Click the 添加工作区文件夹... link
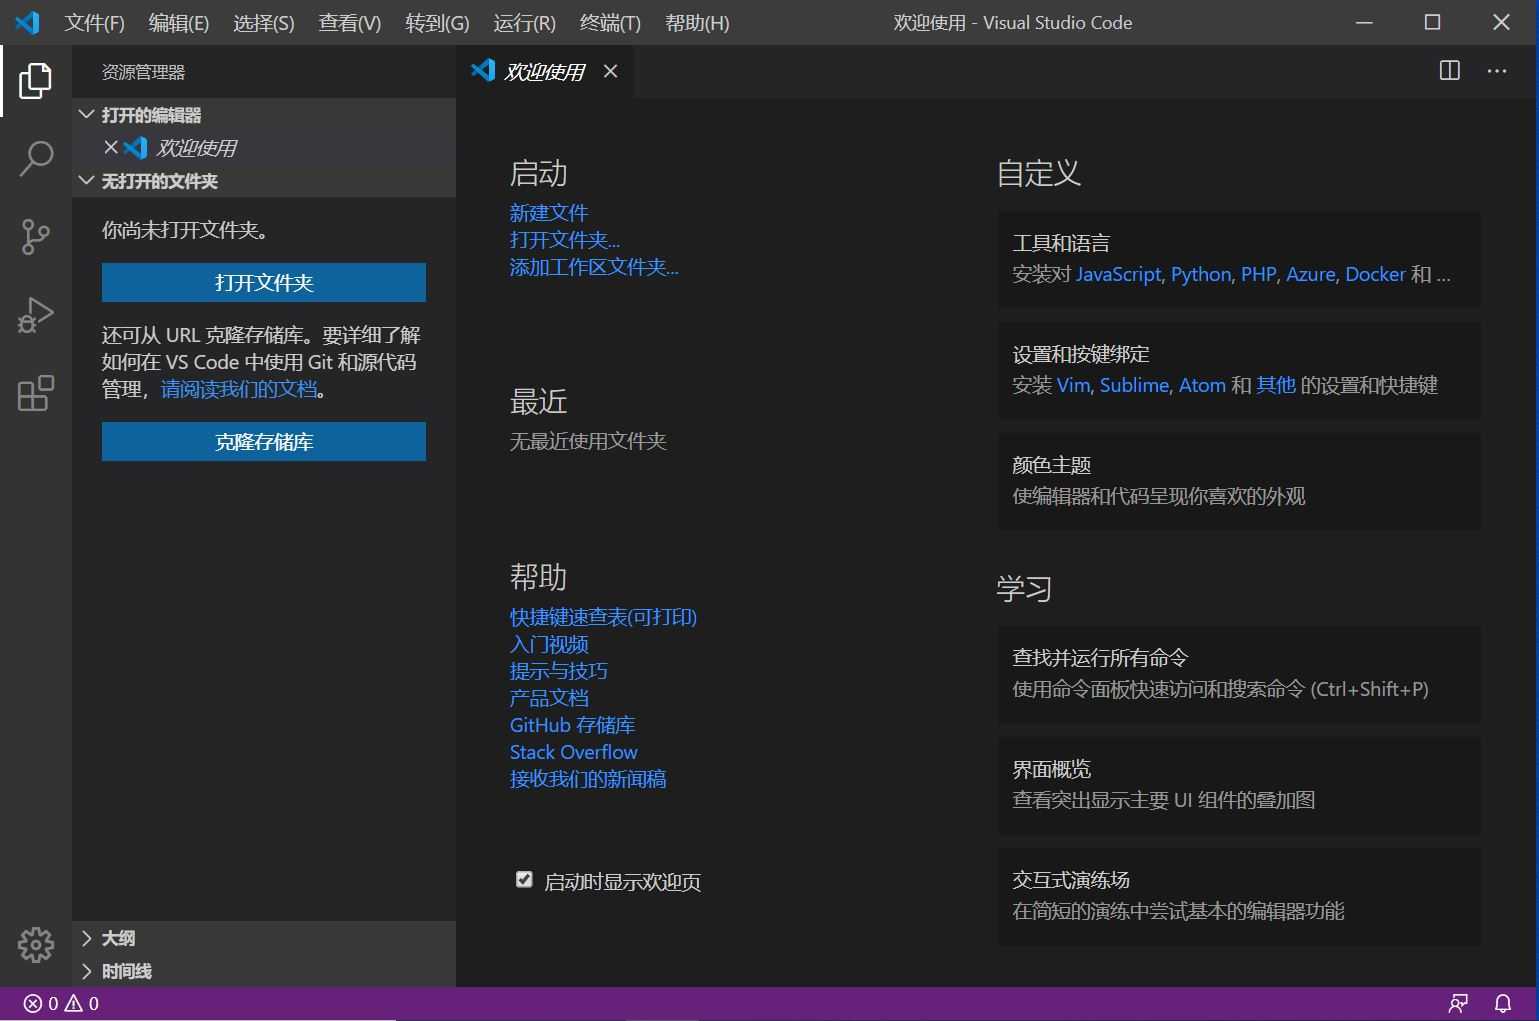 (594, 267)
